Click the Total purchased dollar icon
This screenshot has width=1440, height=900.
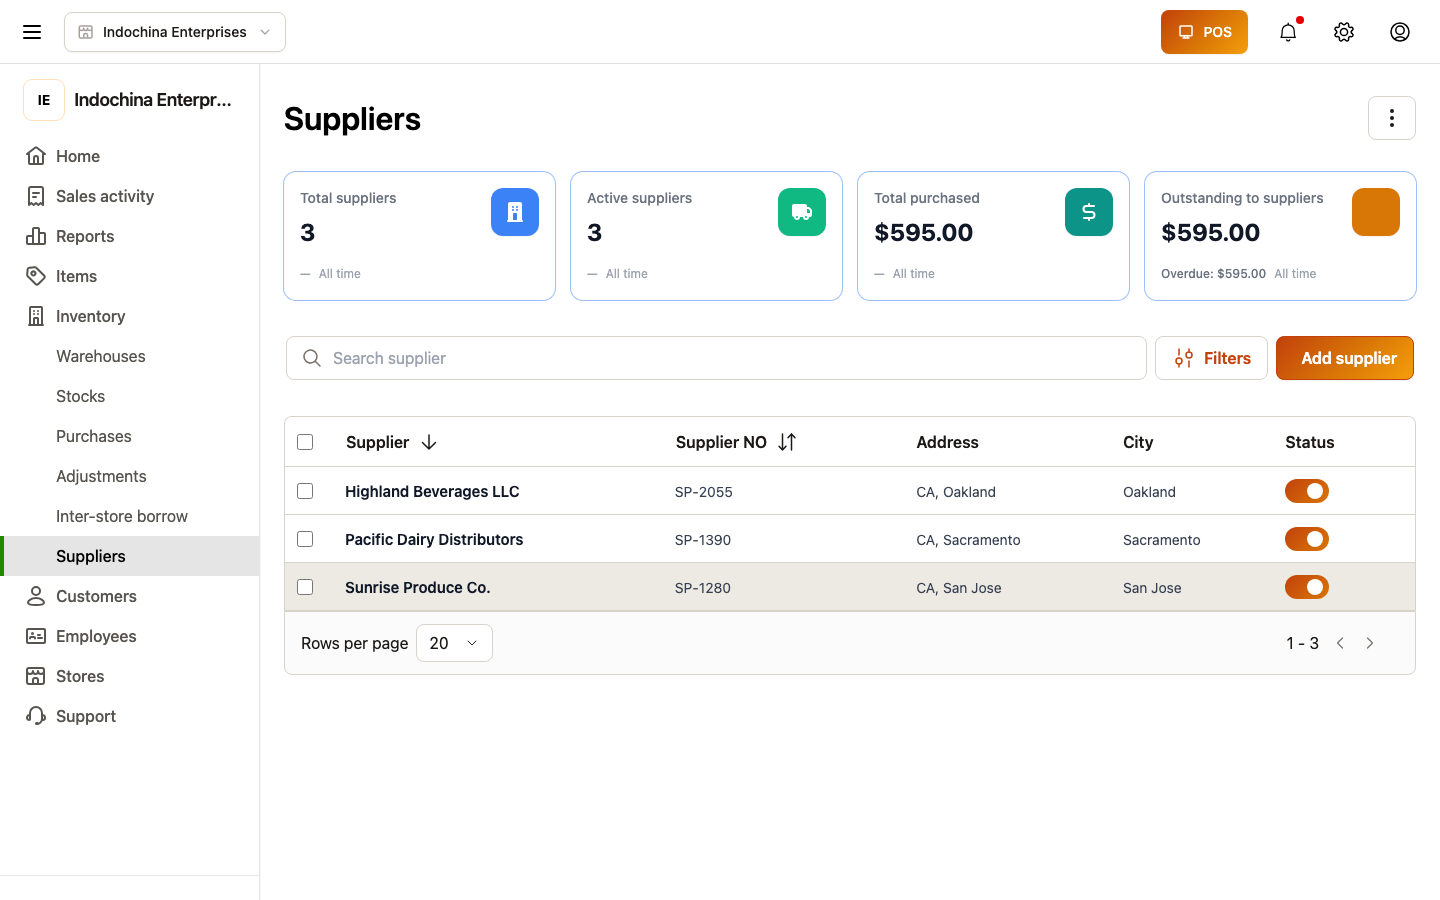[1089, 212]
